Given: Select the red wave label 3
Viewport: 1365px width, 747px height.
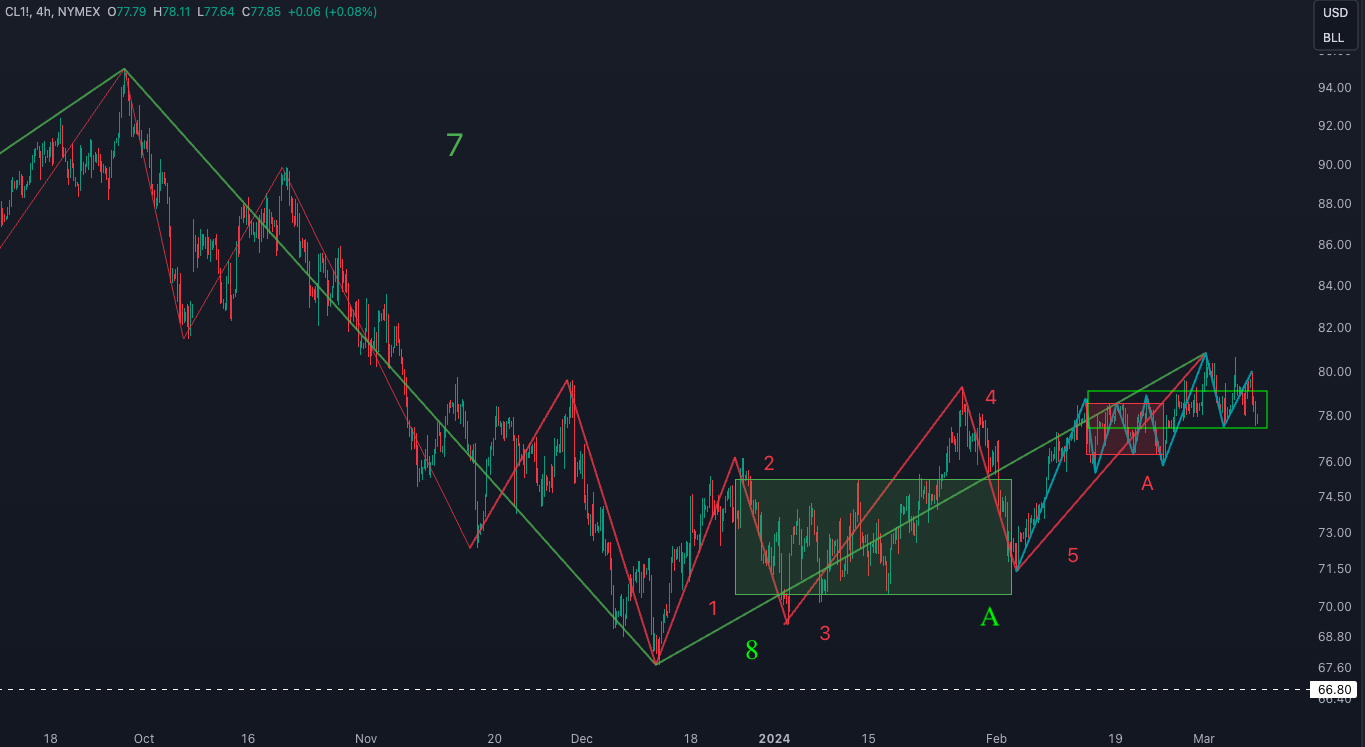Looking at the screenshot, I should tap(825, 633).
